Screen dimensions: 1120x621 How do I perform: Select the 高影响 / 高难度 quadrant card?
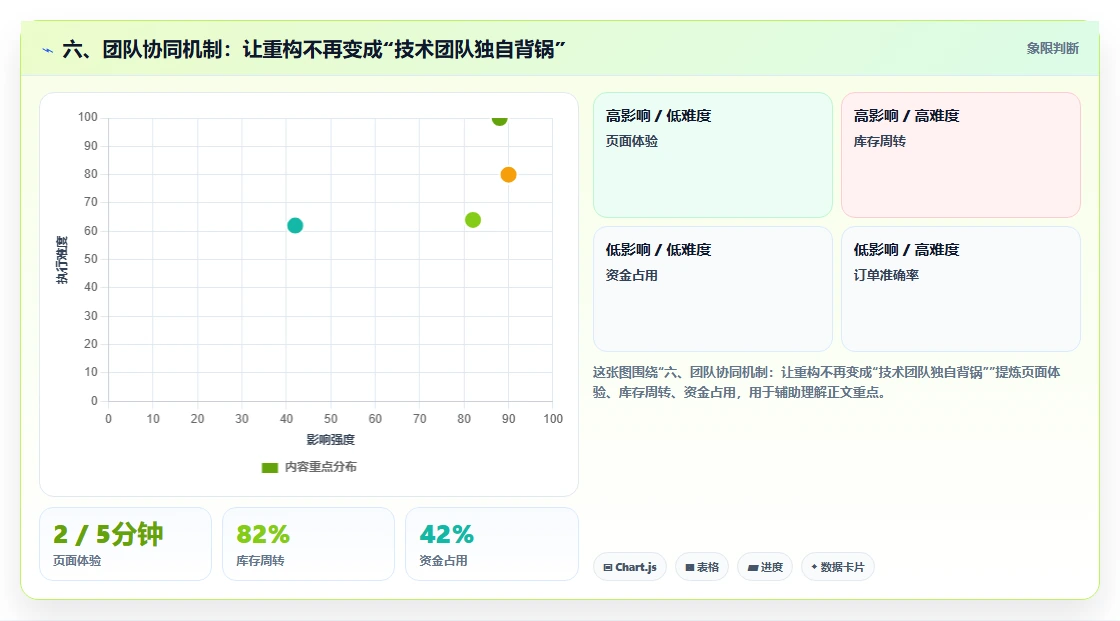pos(961,154)
